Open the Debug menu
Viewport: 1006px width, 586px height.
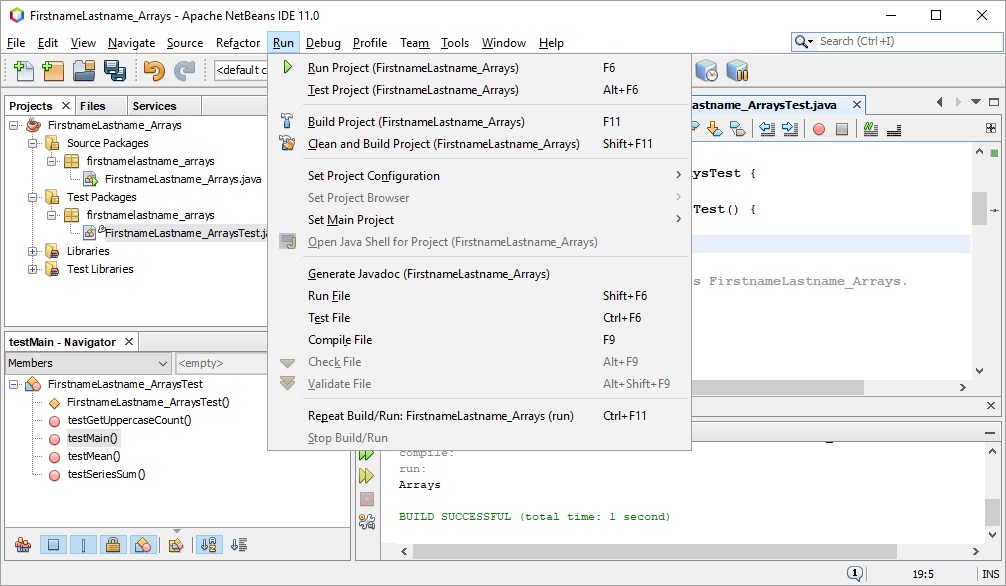pyautogui.click(x=323, y=42)
